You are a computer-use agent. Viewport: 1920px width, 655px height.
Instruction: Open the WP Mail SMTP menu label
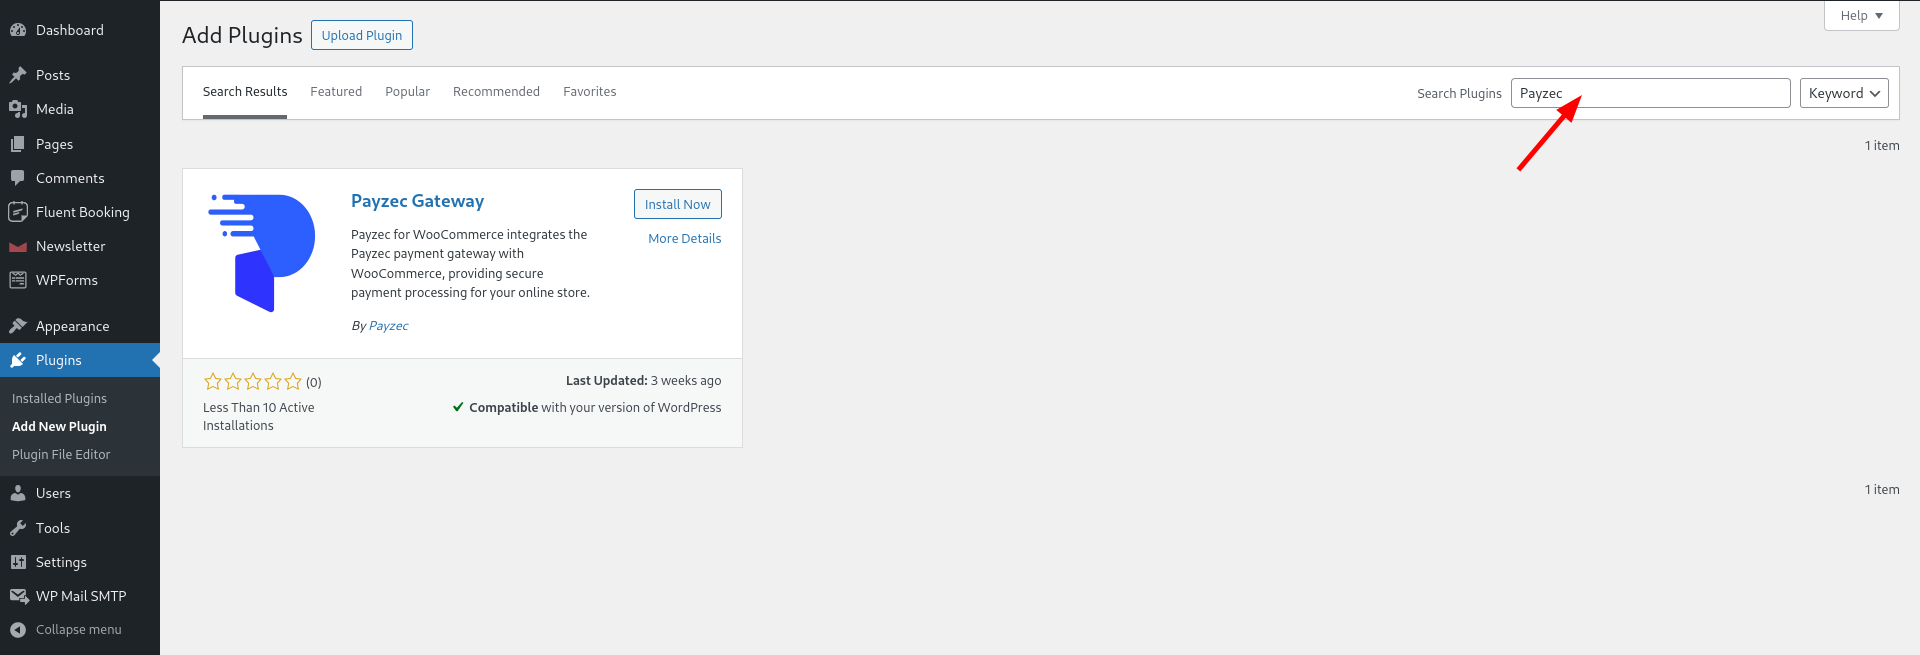(x=81, y=596)
